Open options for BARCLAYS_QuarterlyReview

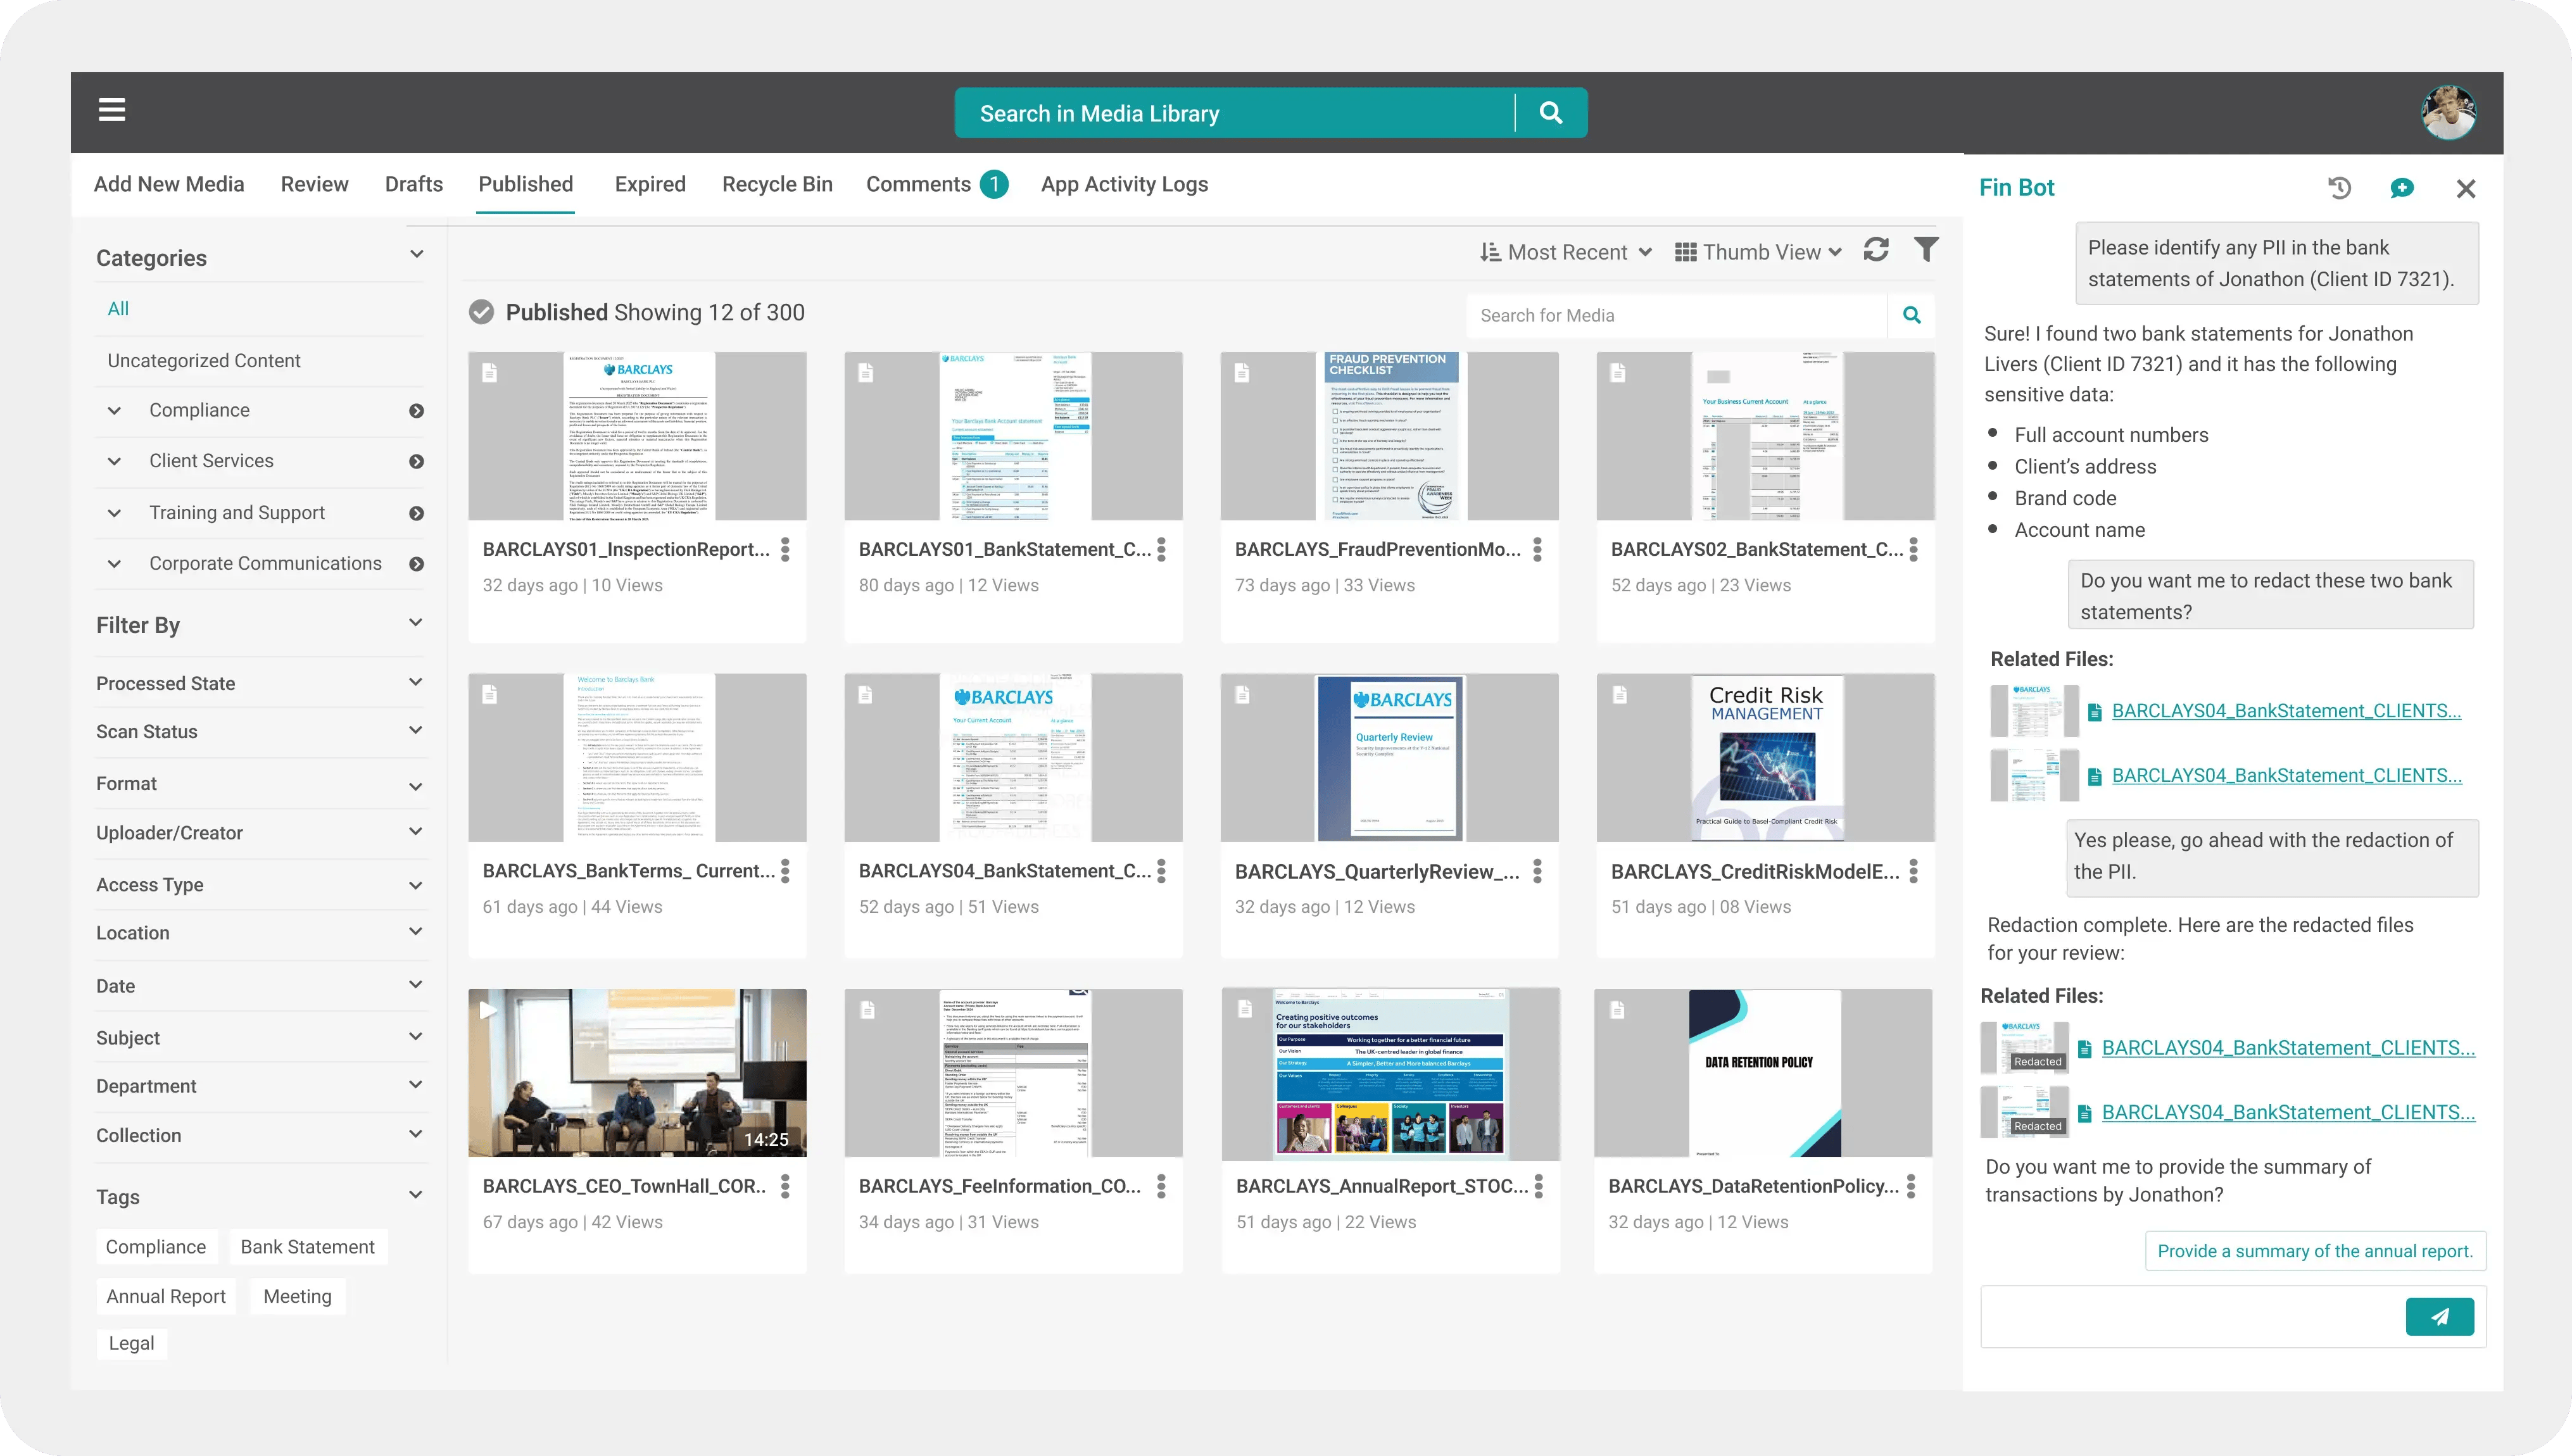(1537, 871)
